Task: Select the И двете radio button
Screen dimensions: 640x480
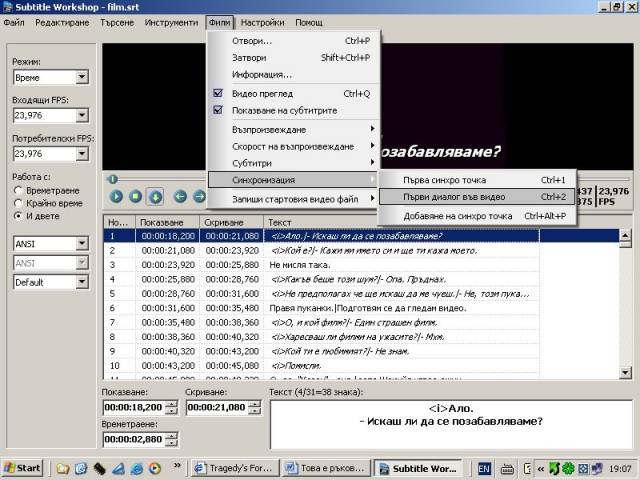Action: [18, 216]
